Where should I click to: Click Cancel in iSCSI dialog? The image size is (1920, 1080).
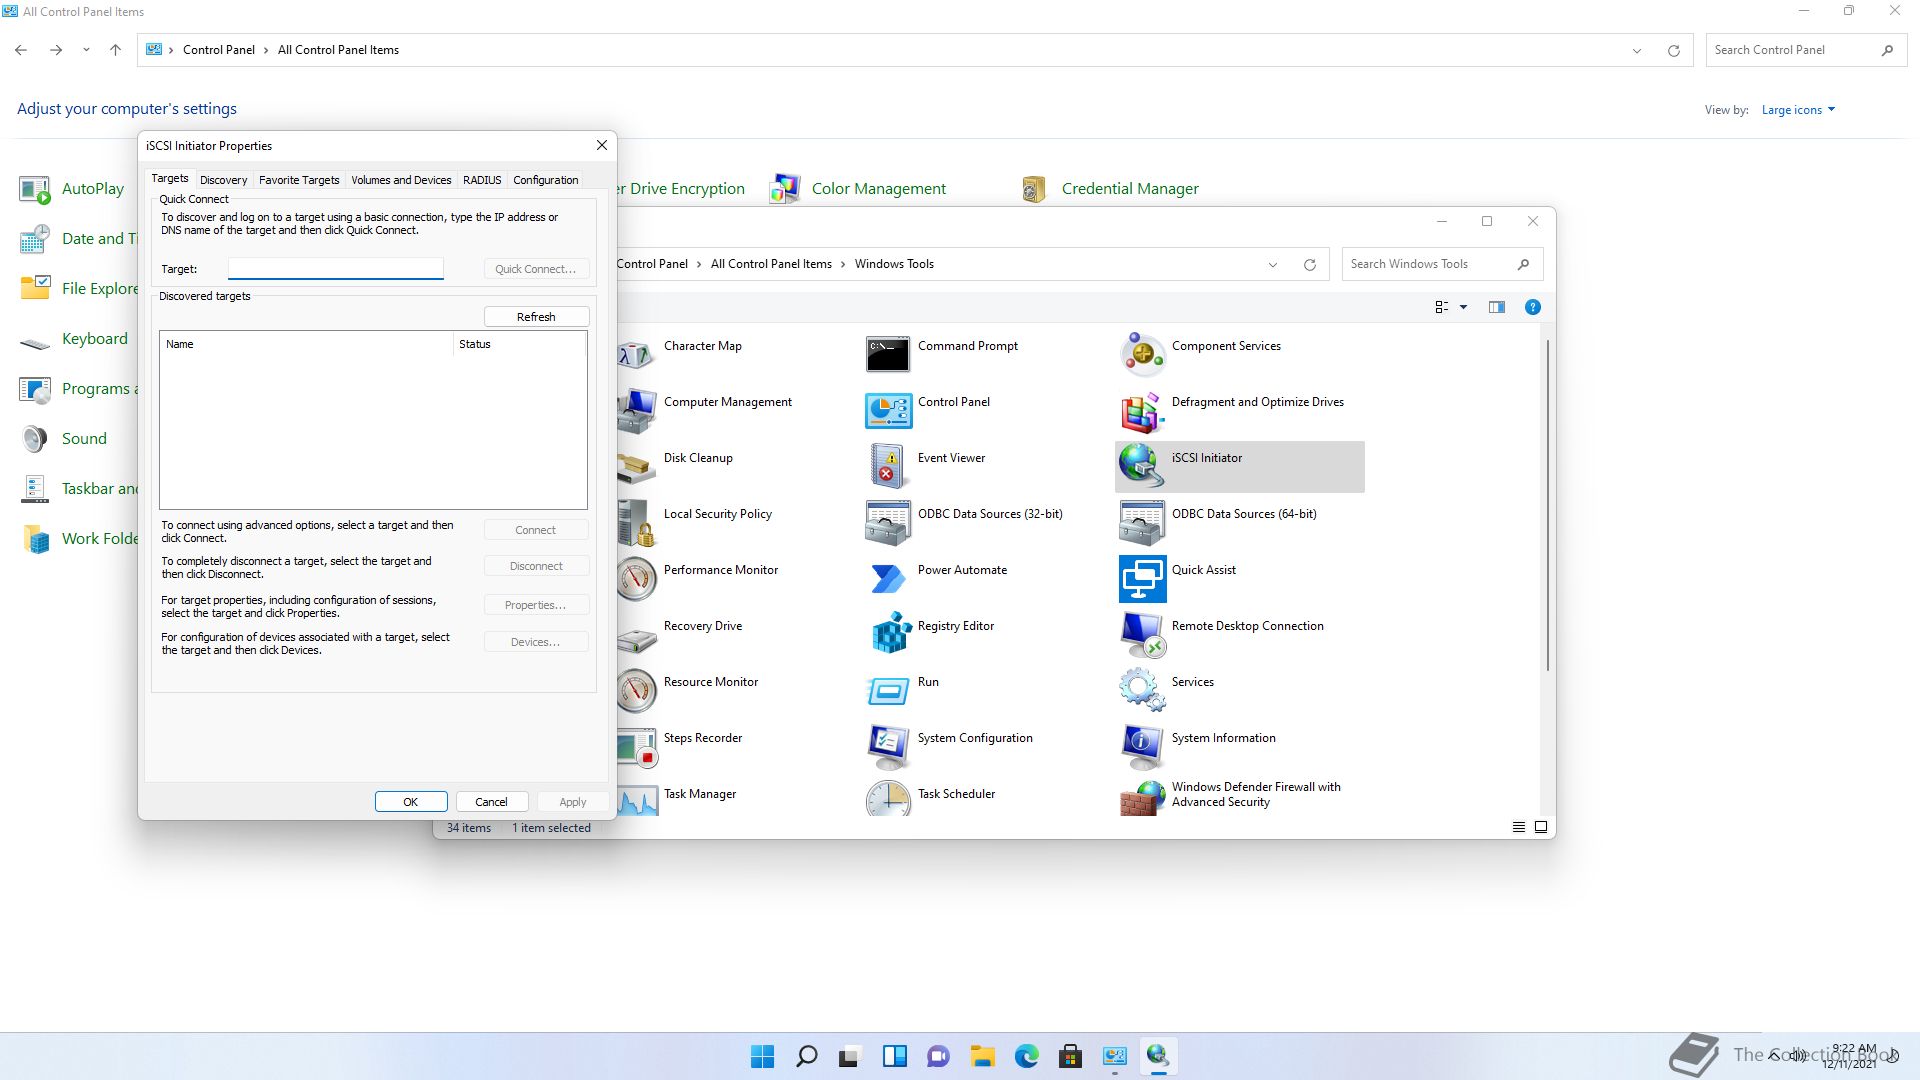coord(491,802)
